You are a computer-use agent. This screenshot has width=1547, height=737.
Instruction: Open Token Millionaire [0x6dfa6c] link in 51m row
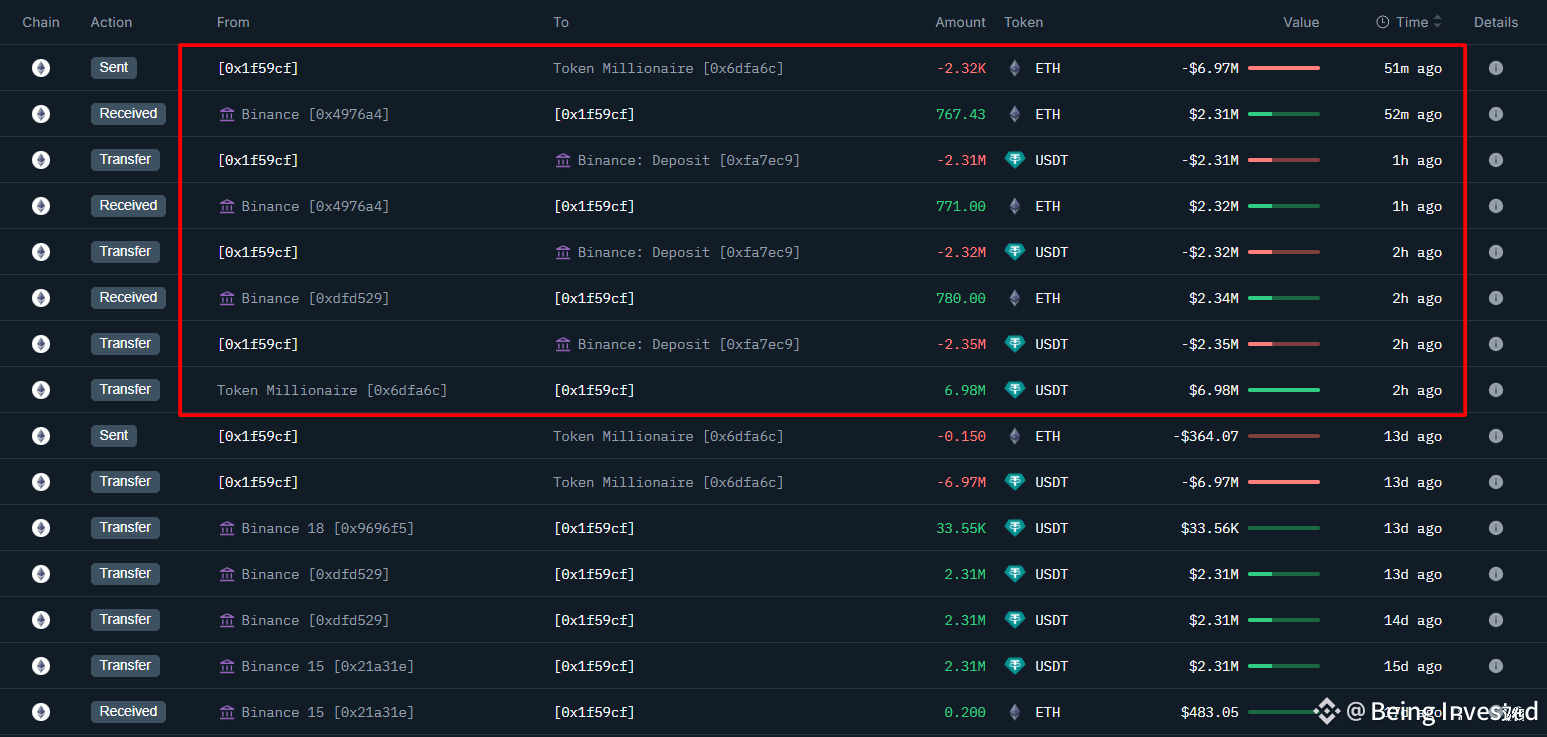pos(668,68)
